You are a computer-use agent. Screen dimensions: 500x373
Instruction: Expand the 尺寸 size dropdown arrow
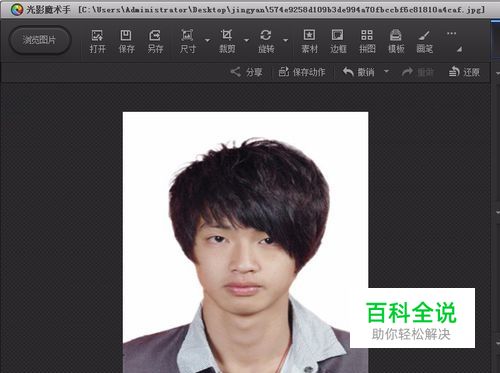coord(207,40)
